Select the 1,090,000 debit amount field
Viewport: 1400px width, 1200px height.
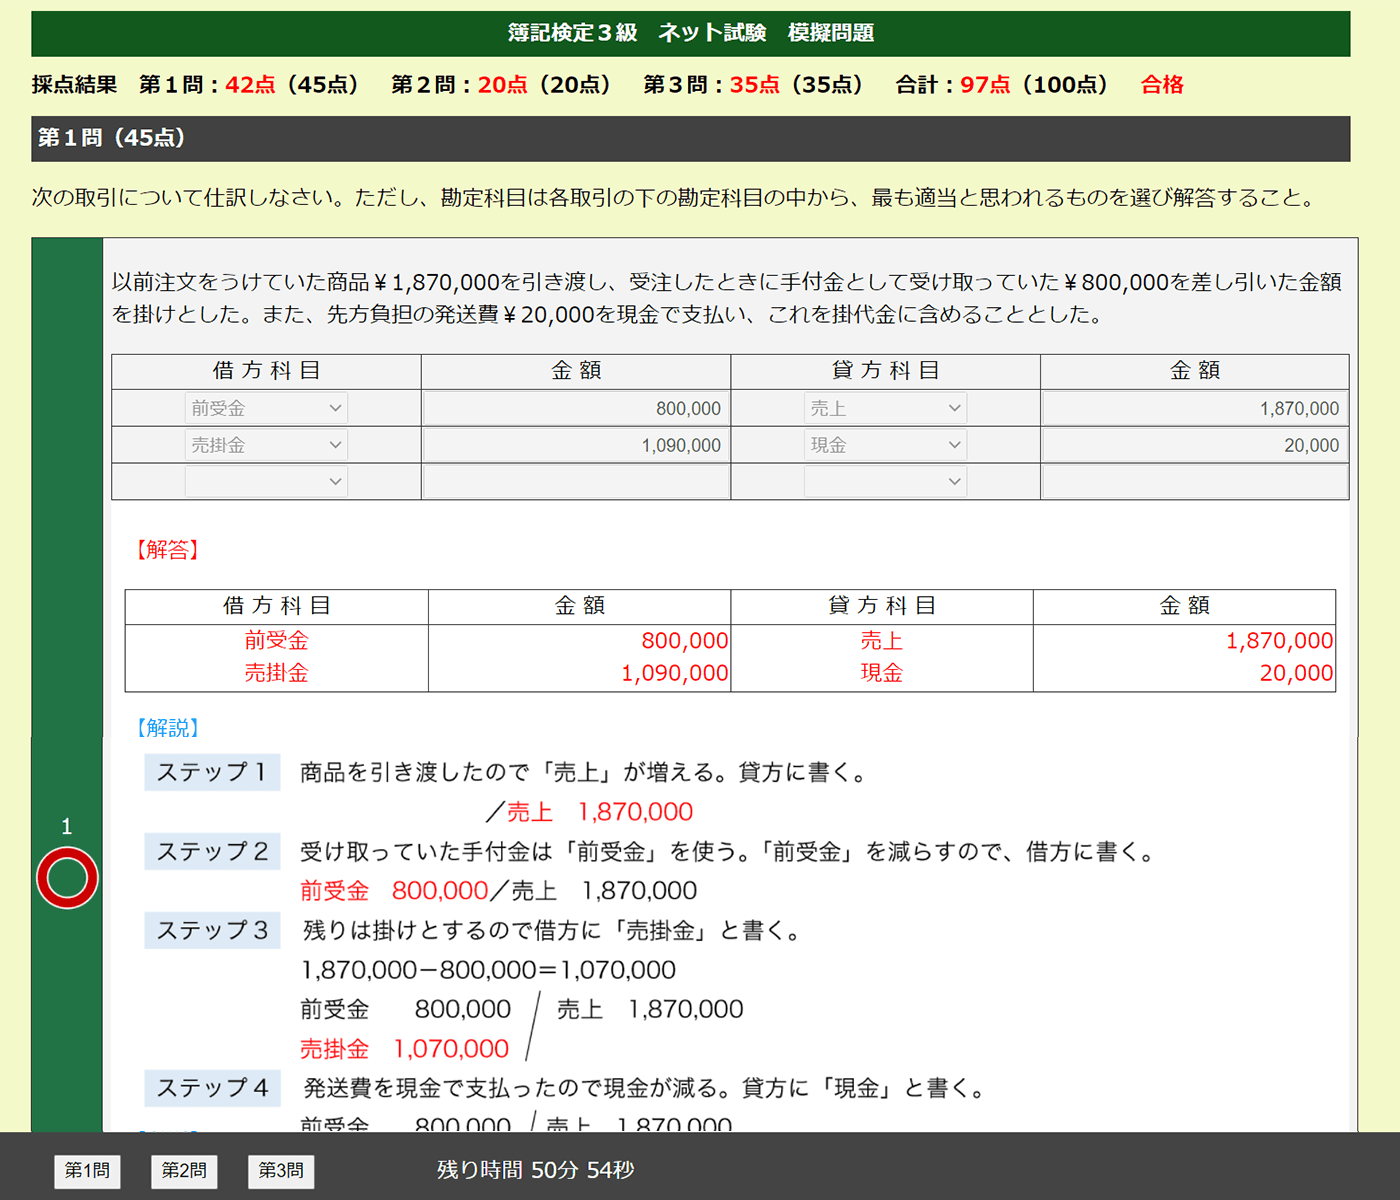click(x=576, y=444)
